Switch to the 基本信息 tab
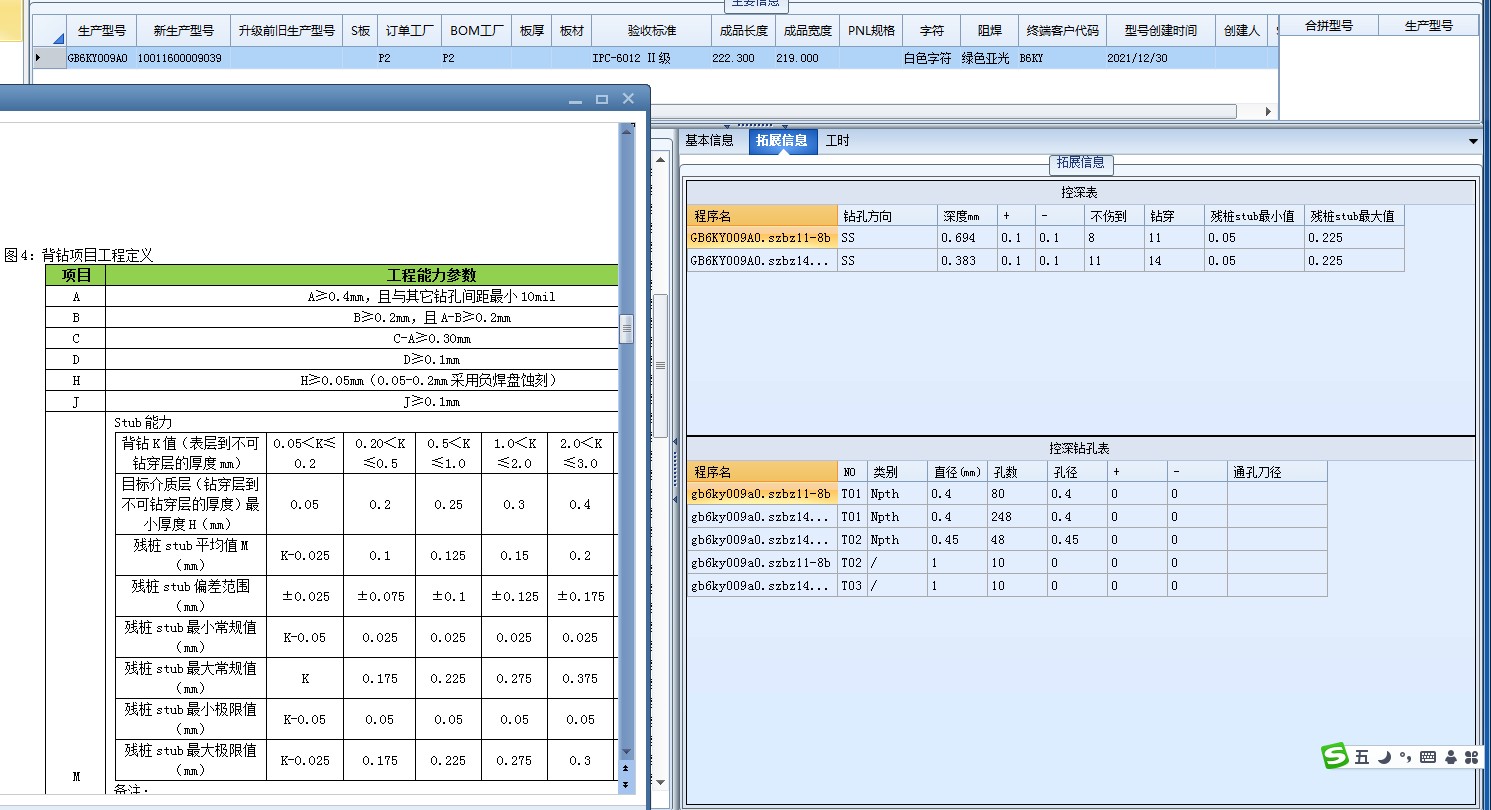The image size is (1491, 810). click(x=709, y=141)
